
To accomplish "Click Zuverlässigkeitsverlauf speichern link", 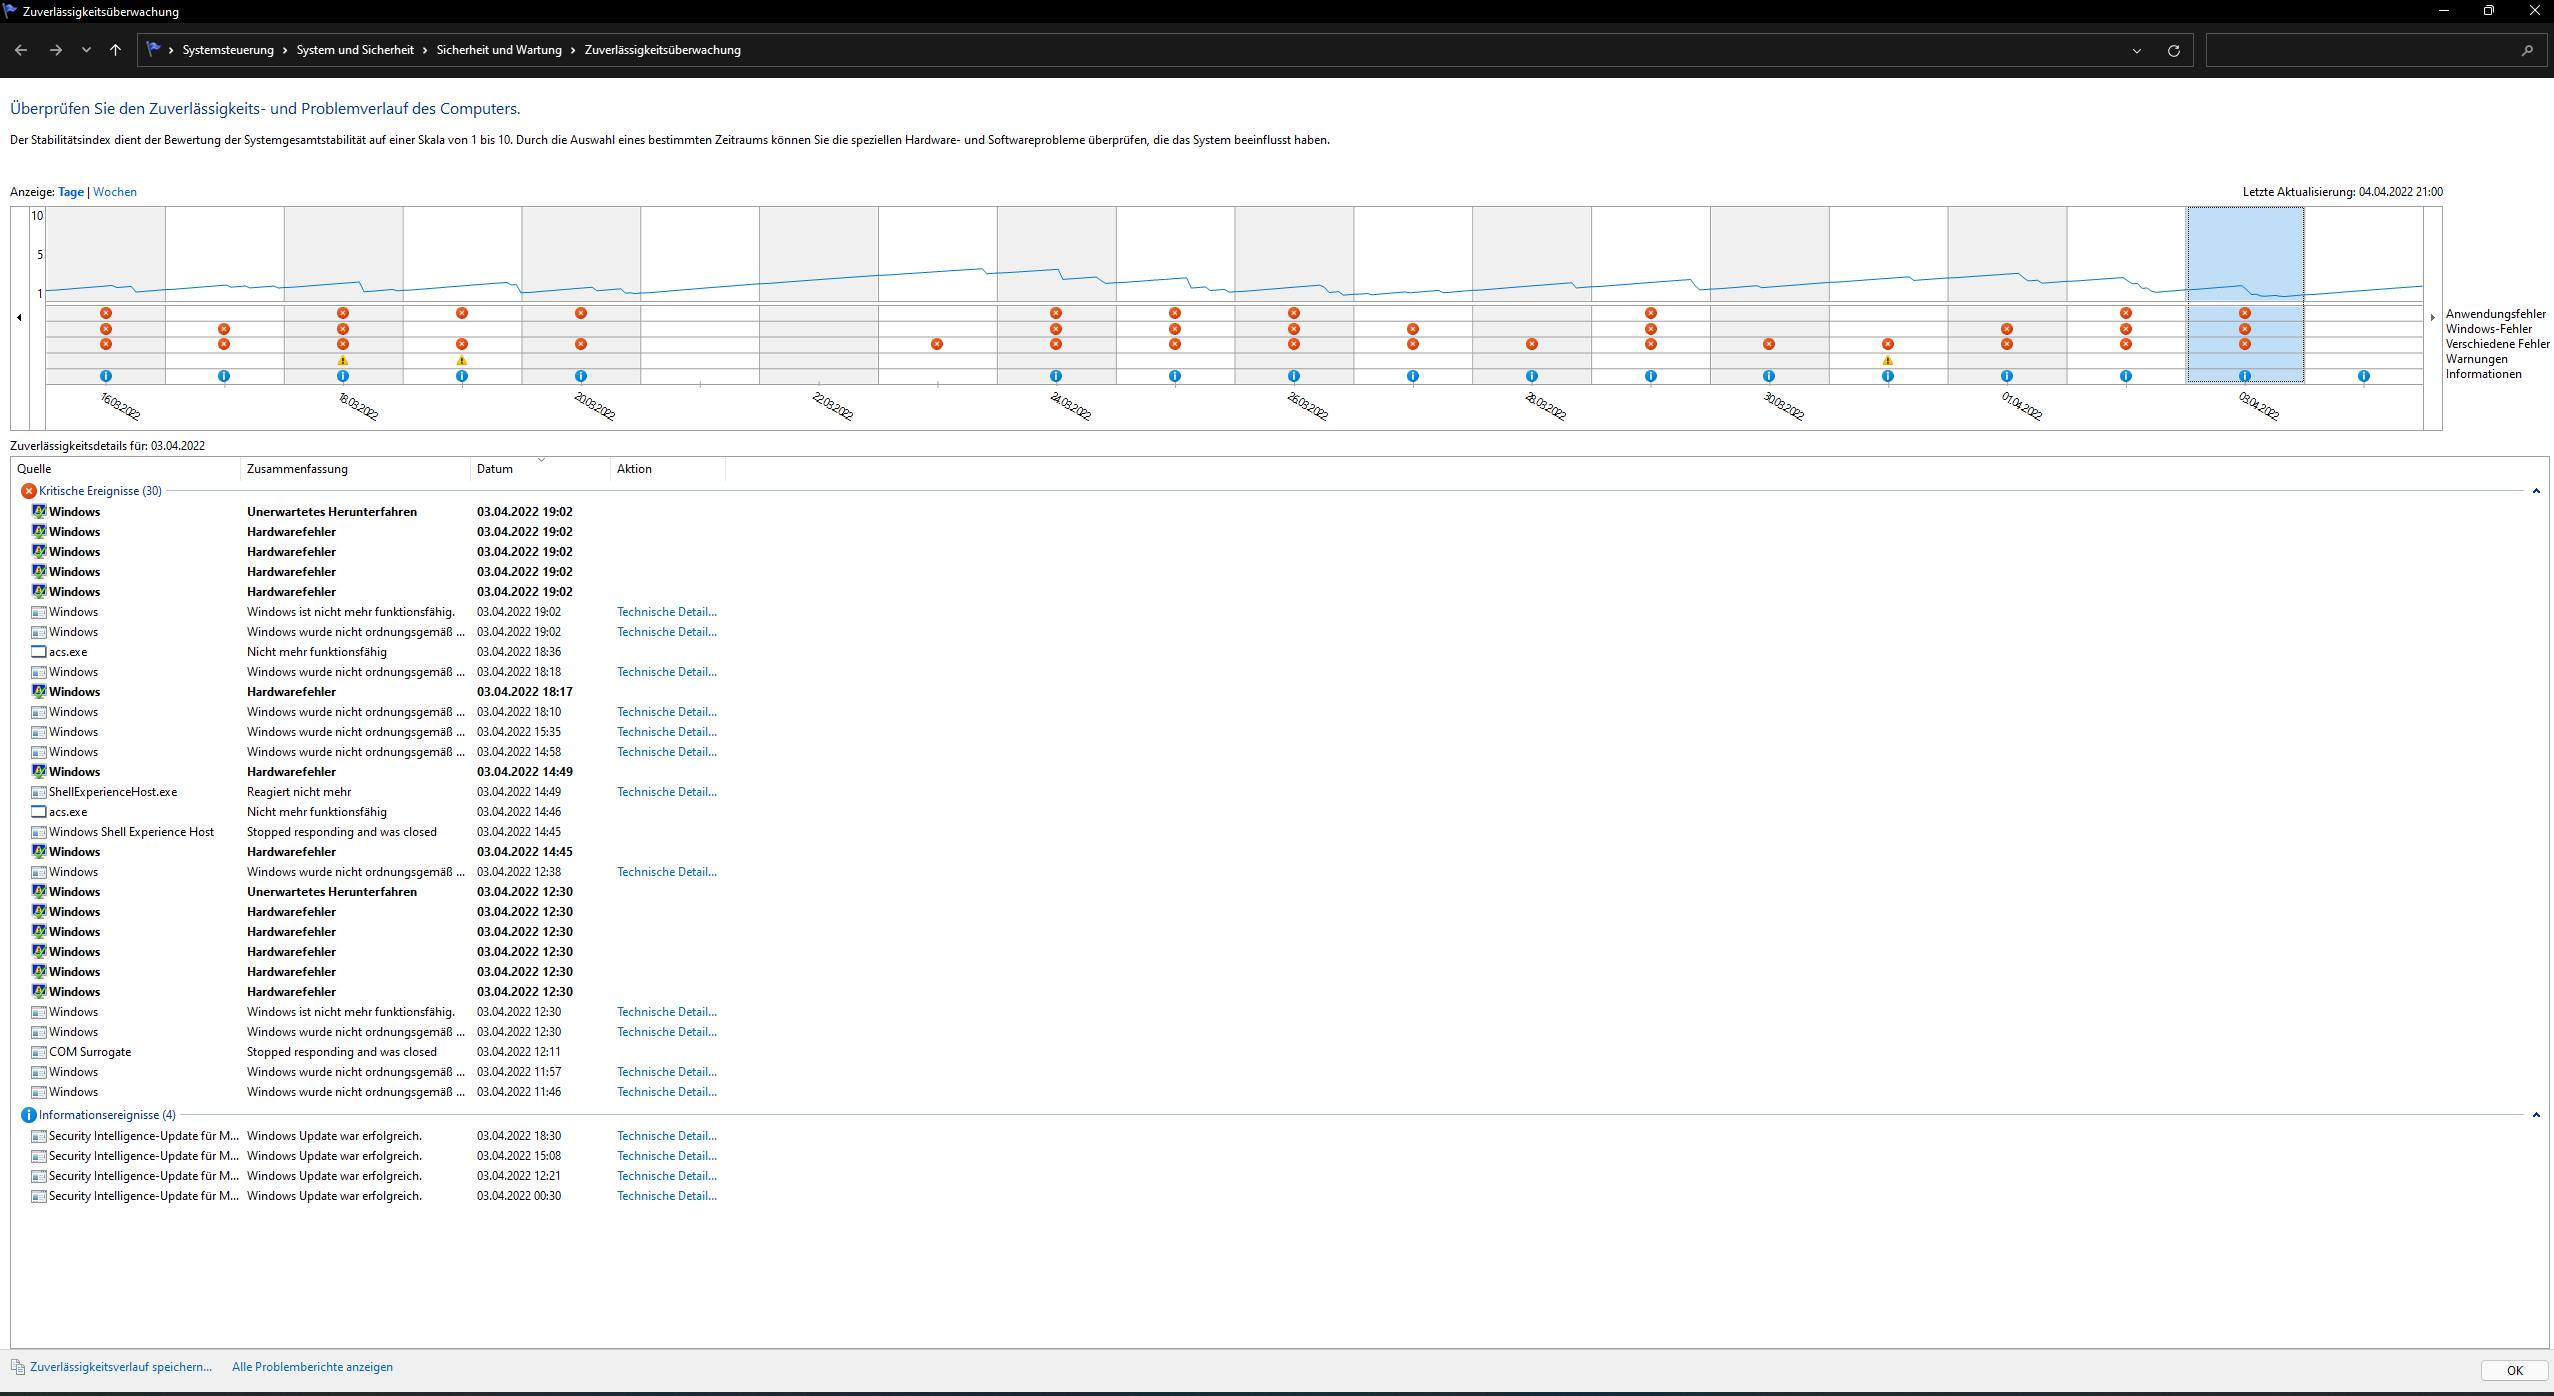I will 121,1367.
